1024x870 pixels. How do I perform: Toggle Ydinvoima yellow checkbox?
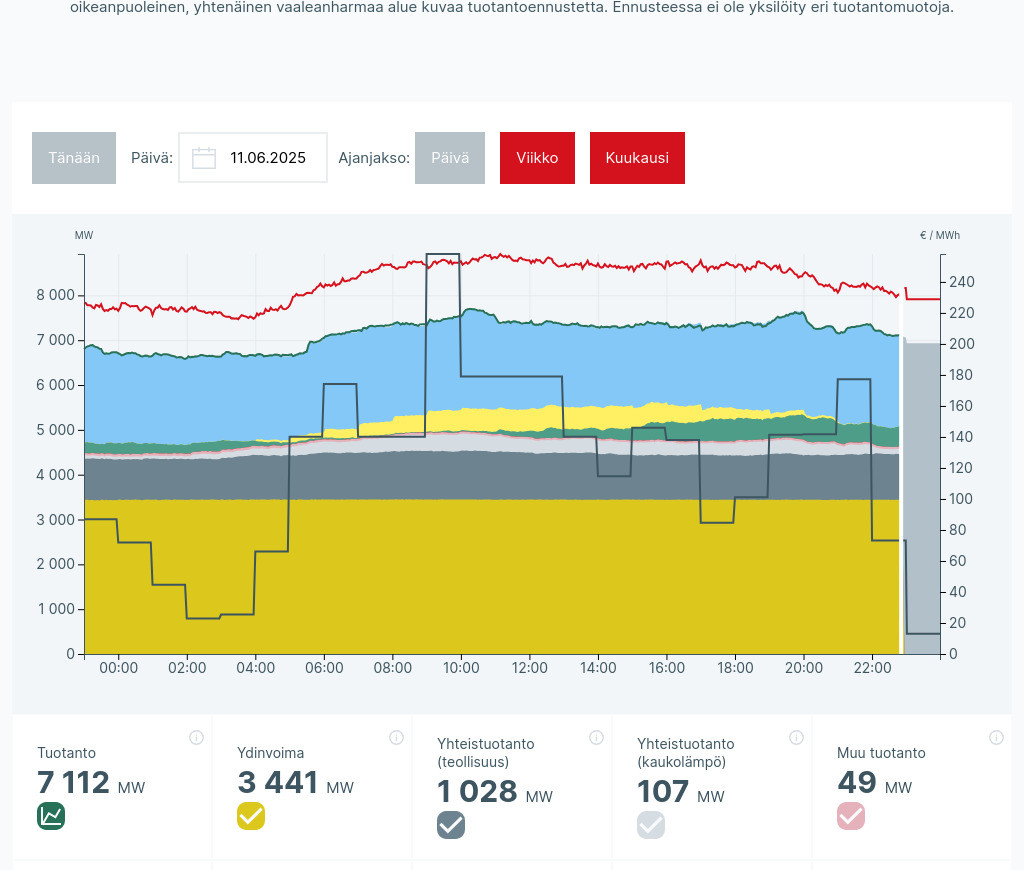[x=251, y=816]
